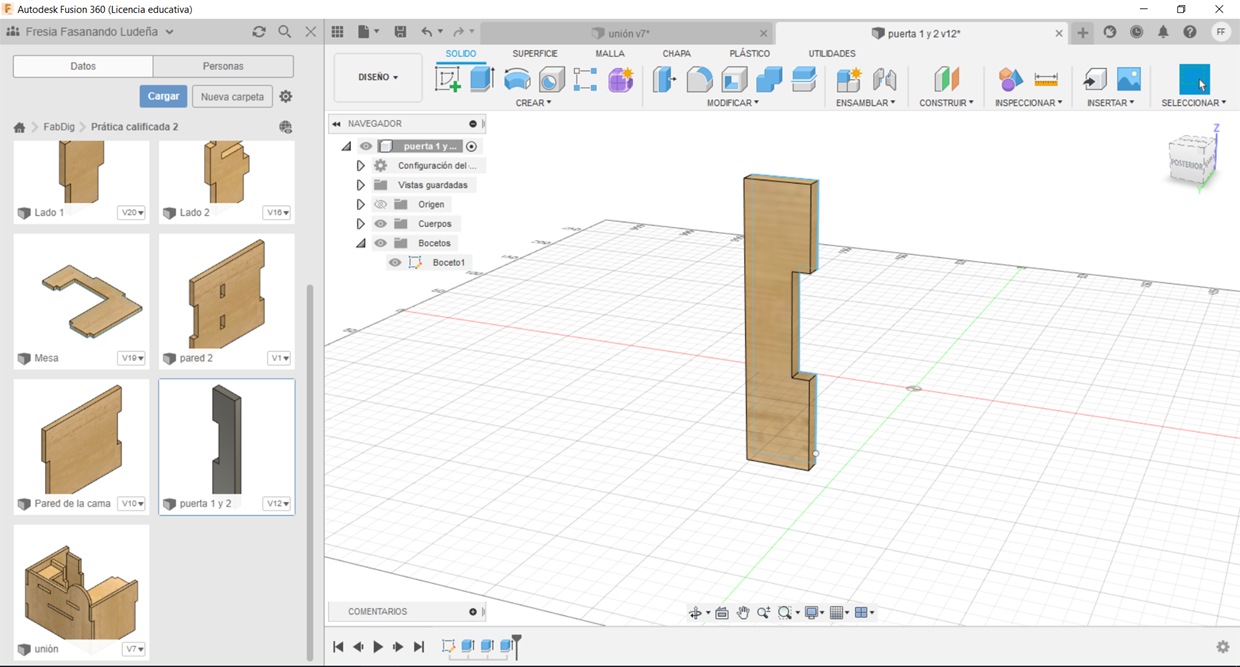Open version dropdown V12 for puerta 1 y 2
Screen dimensions: 1240x667
pos(277,503)
